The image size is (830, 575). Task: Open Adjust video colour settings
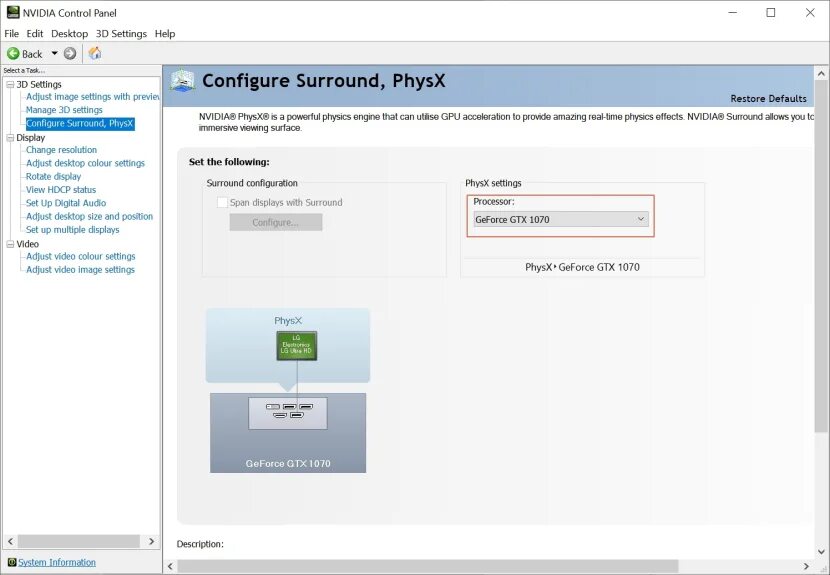pyautogui.click(x=80, y=256)
